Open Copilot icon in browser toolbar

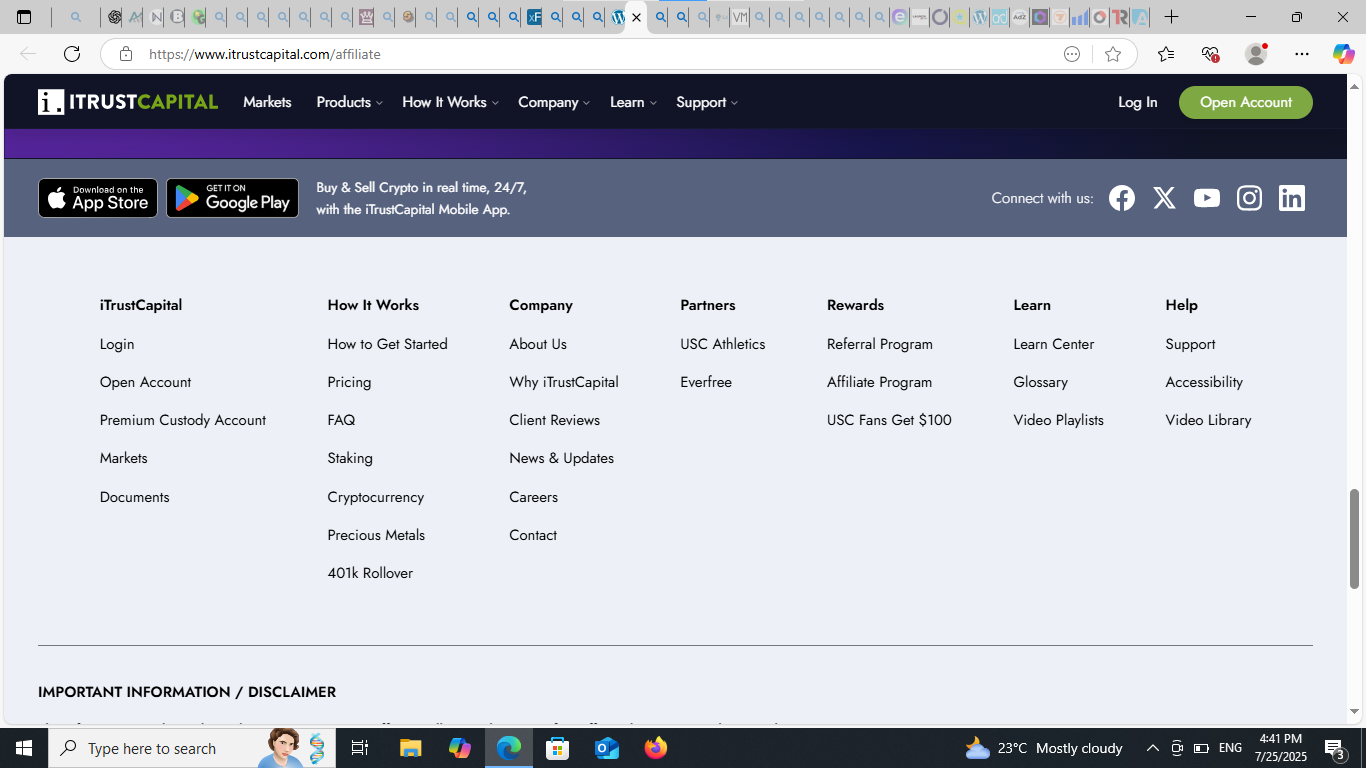[1343, 54]
